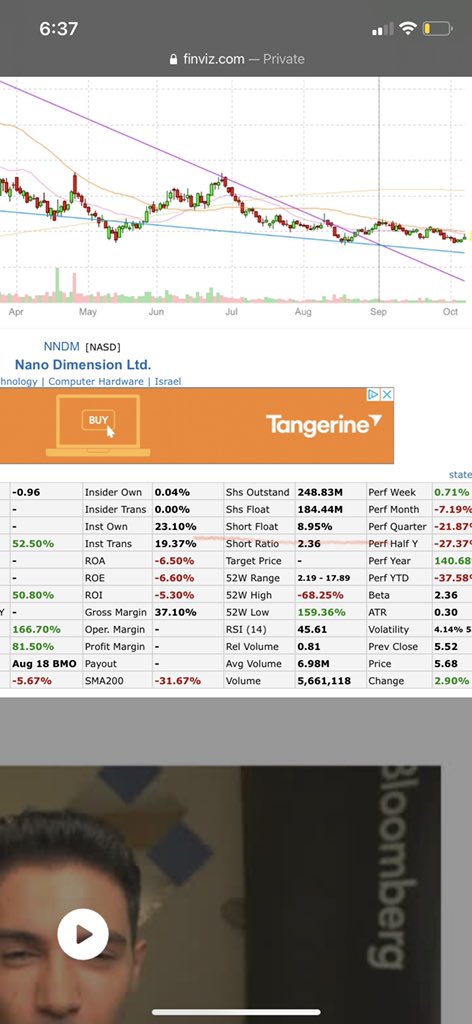Image resolution: width=472 pixels, height=1024 pixels.
Task: Tap the cellular signal bars icon
Action: 383,29
